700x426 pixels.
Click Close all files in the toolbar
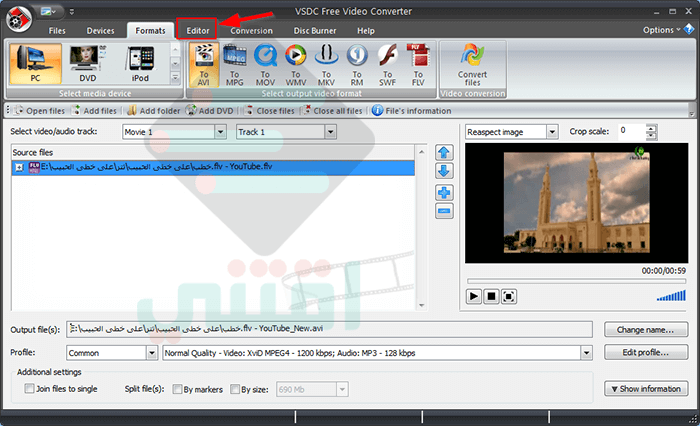pos(333,111)
